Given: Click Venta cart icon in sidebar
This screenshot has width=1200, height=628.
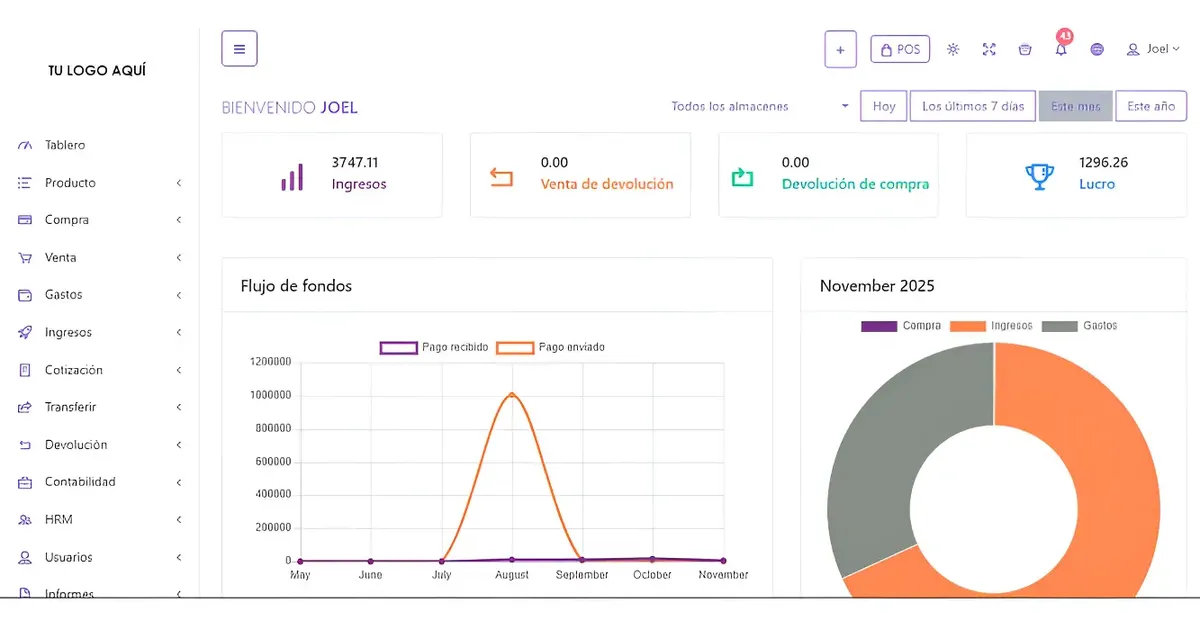Looking at the screenshot, I should [25, 258].
